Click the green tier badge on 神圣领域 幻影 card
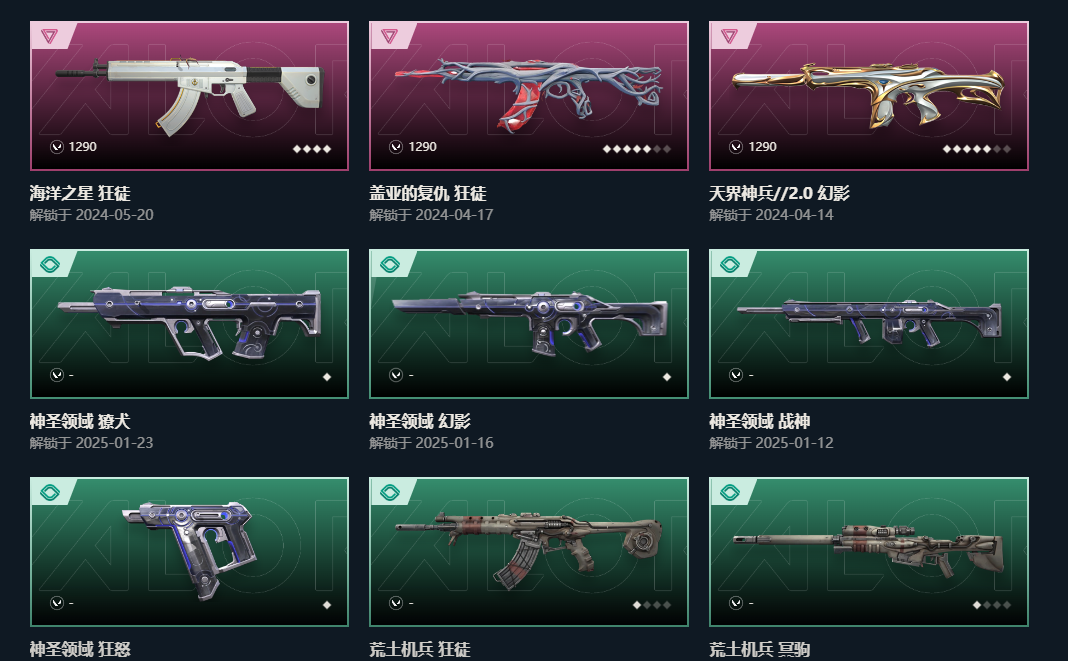The image size is (1068, 661). (390, 264)
